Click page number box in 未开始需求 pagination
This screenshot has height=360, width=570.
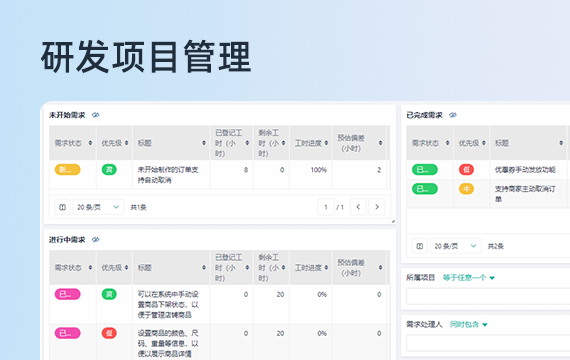pos(326,207)
